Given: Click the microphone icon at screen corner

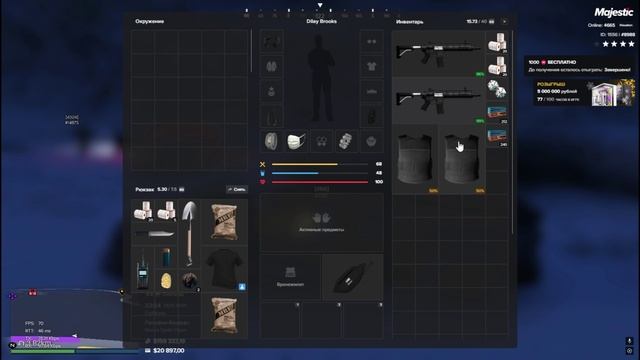Looking at the screenshot, I should pyautogui.click(x=629, y=341).
